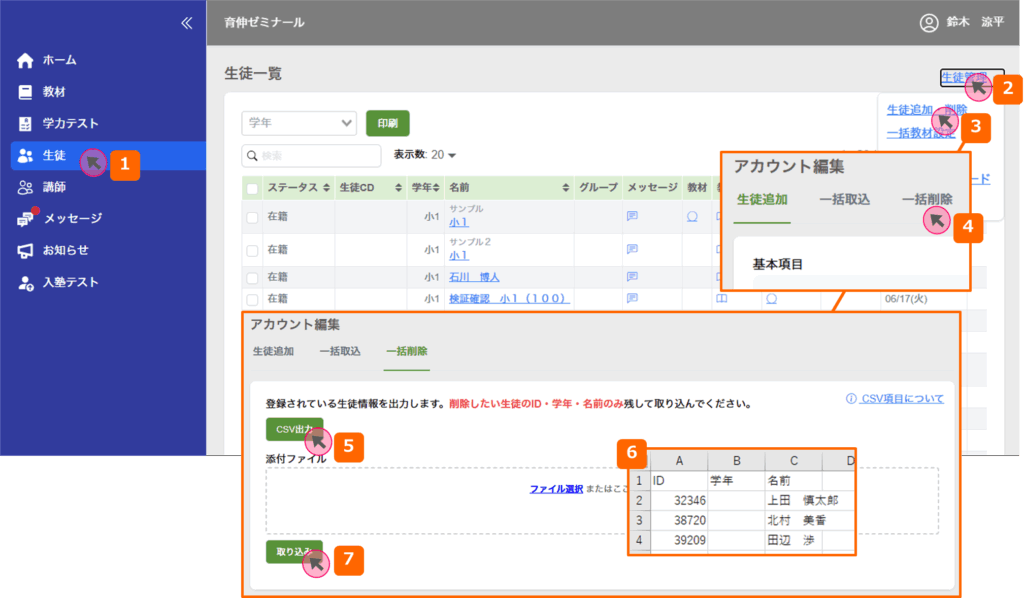The height and width of the screenshot is (598, 1024).
Task: Tick the checkbox for the 石川 博人 row
Action: coord(253,277)
